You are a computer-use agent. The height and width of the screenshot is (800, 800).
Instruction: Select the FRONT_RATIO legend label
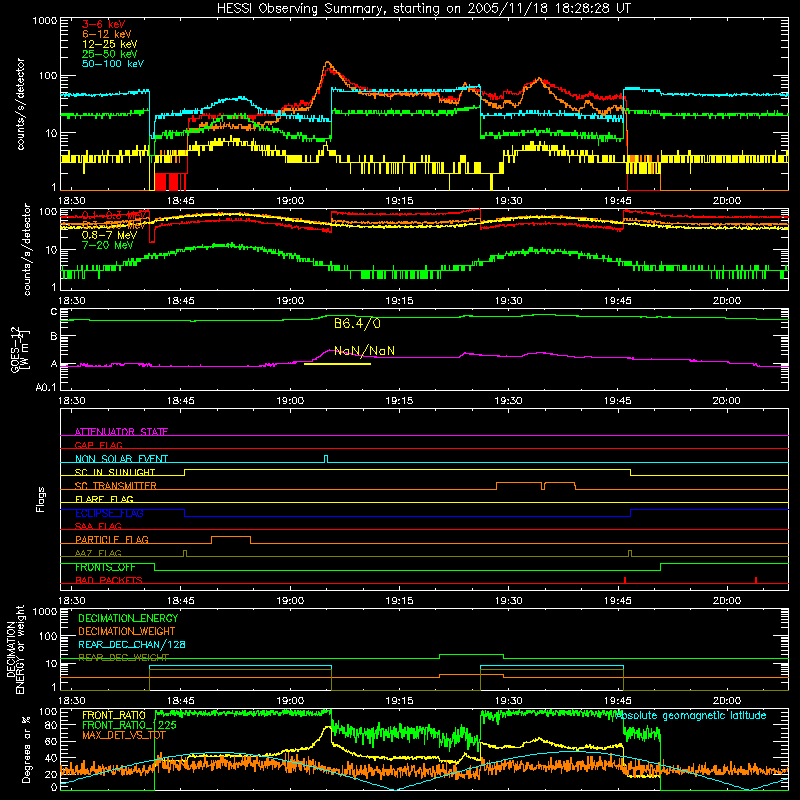coord(114,715)
